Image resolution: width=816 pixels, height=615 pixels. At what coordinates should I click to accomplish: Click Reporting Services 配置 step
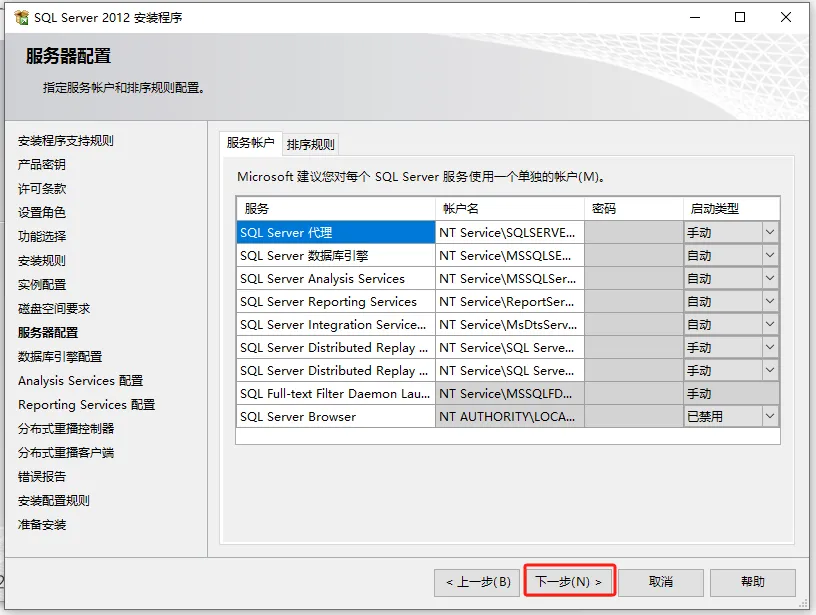point(86,404)
